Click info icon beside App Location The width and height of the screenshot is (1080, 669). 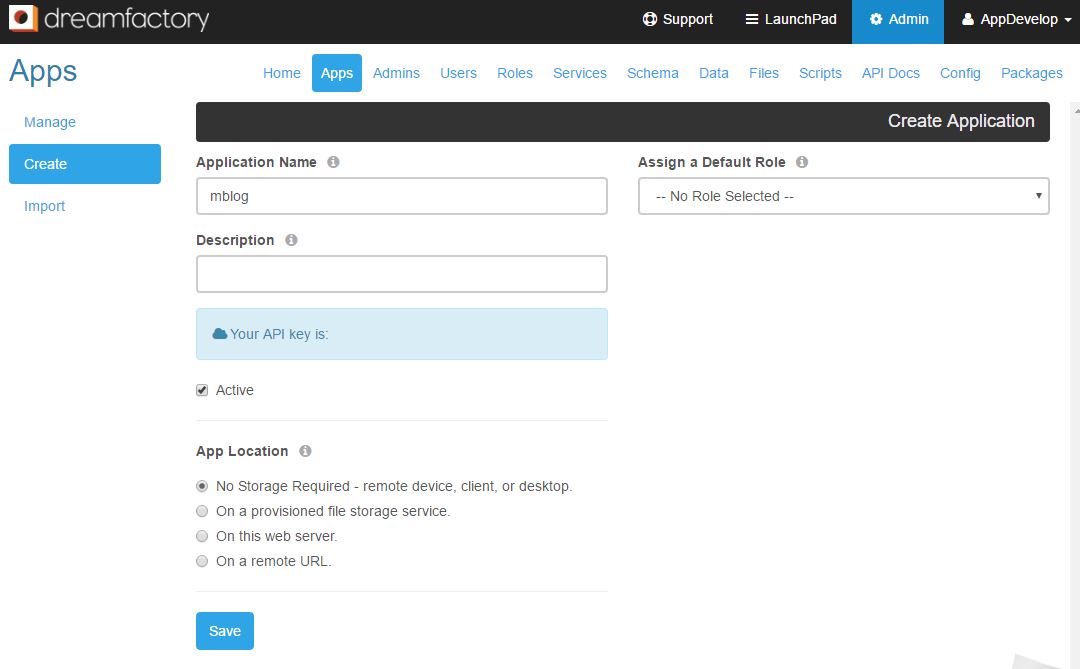pyautogui.click(x=305, y=451)
